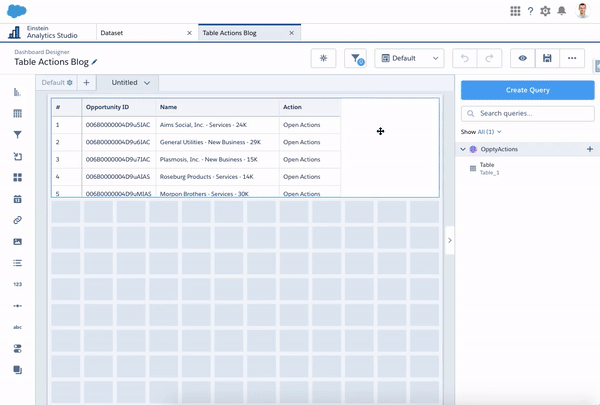Add a chart widget from sidebar
This screenshot has height=405, width=600.
click(x=17, y=92)
